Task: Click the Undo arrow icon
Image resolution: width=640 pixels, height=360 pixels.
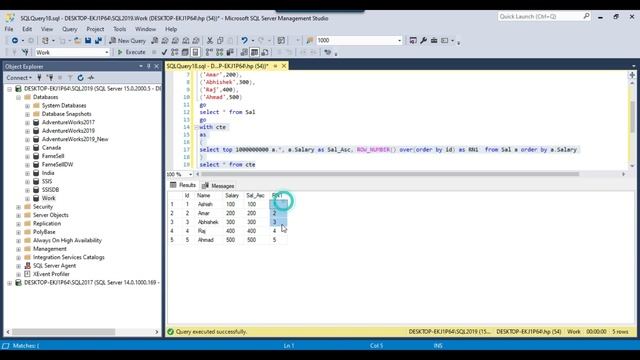Action: 244,40
